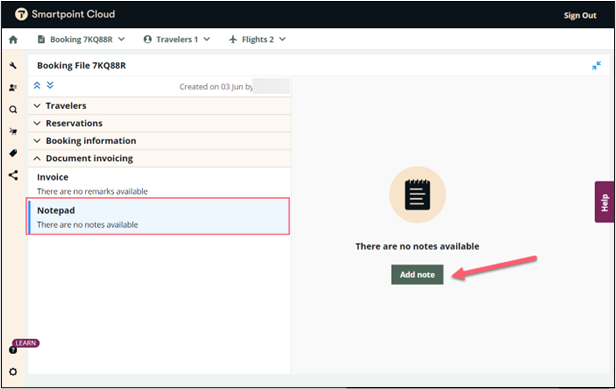
Task: Select the price tag sidebar icon
Action: point(13,153)
